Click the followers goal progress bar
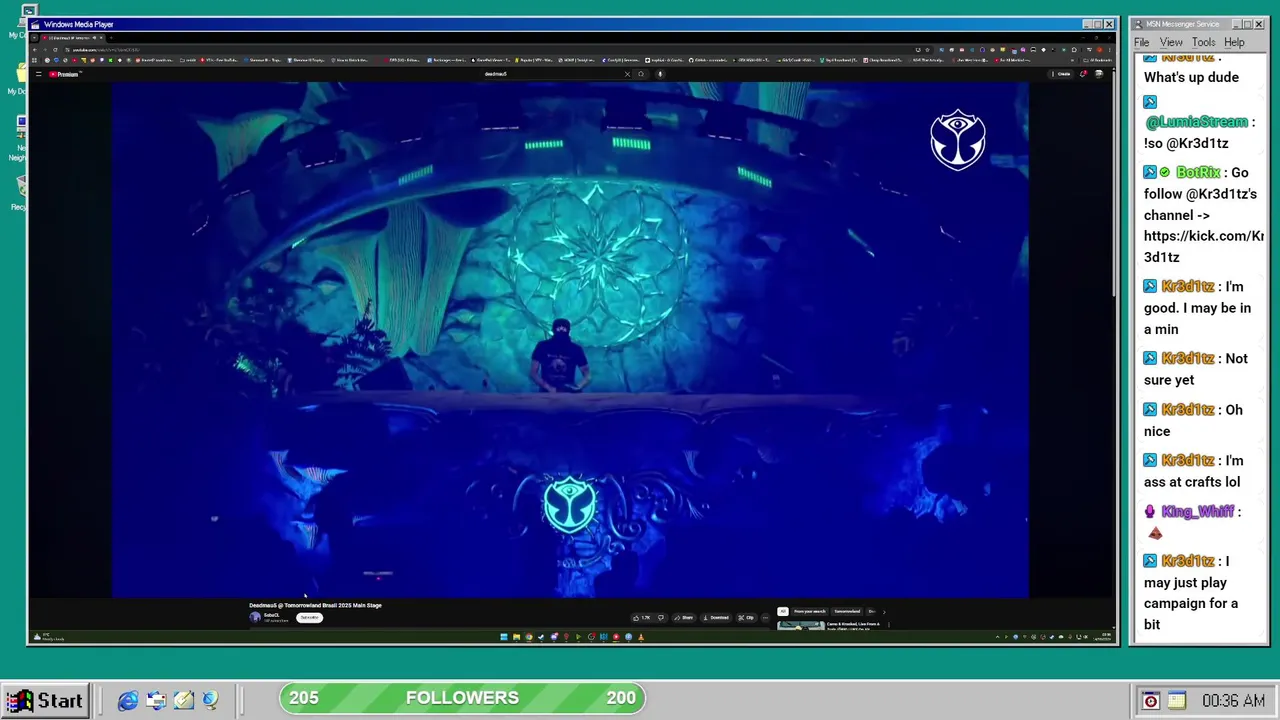The height and width of the screenshot is (720, 1280). (x=462, y=698)
